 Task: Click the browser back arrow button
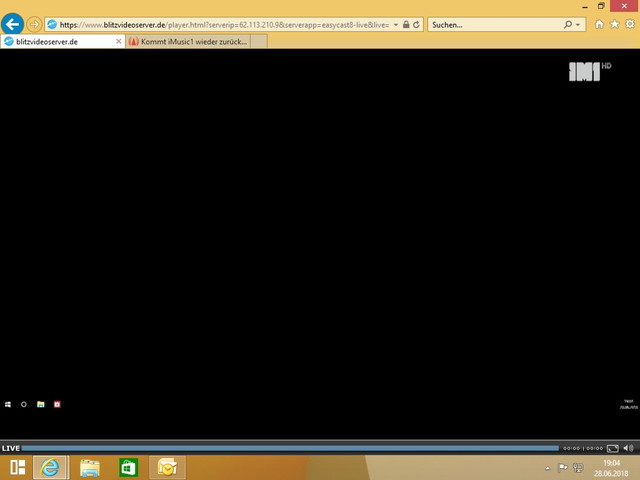tap(12, 24)
